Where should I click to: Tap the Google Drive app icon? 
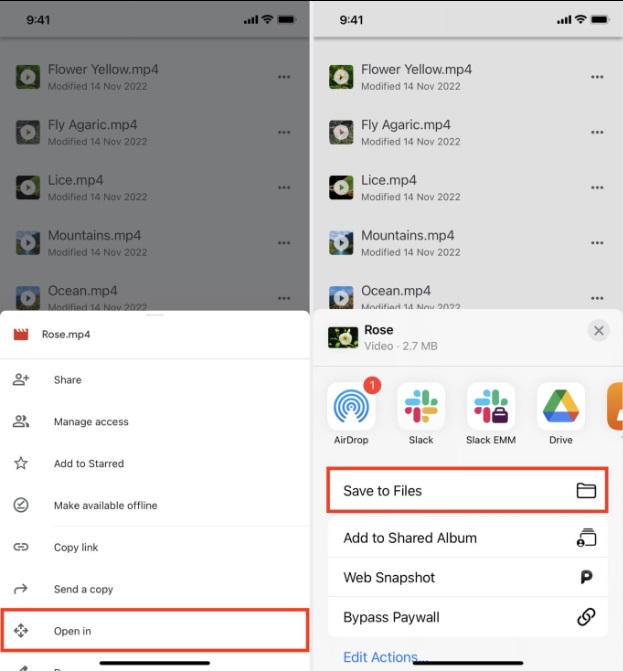[561, 406]
